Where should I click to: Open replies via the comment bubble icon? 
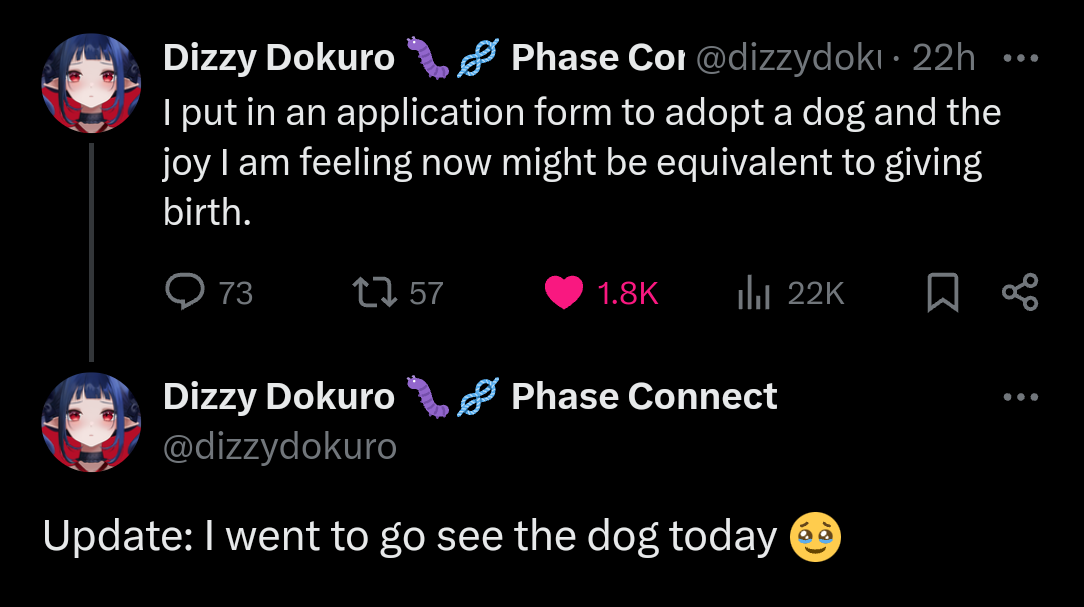point(185,292)
